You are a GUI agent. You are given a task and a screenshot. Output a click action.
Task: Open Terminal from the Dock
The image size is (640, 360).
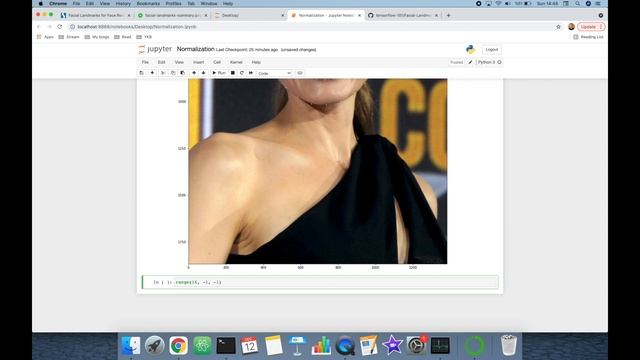tap(226, 345)
